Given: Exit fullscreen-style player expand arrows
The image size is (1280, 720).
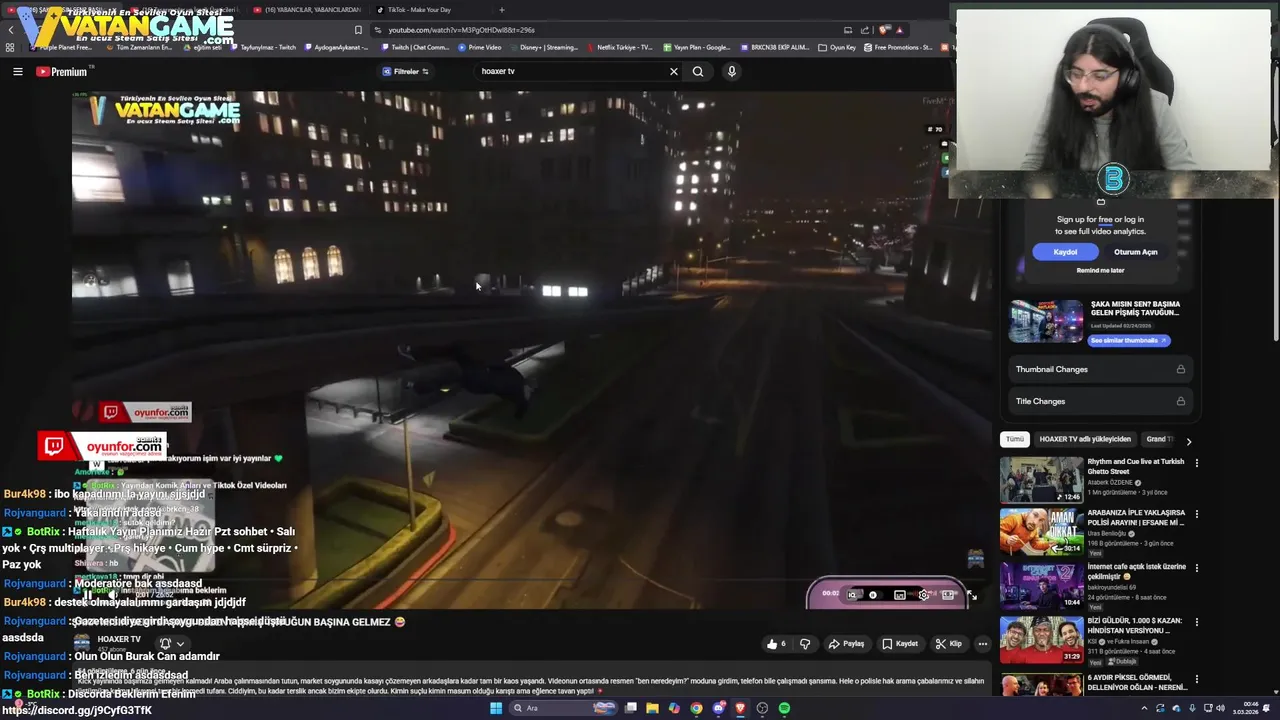Looking at the screenshot, I should point(971,596).
